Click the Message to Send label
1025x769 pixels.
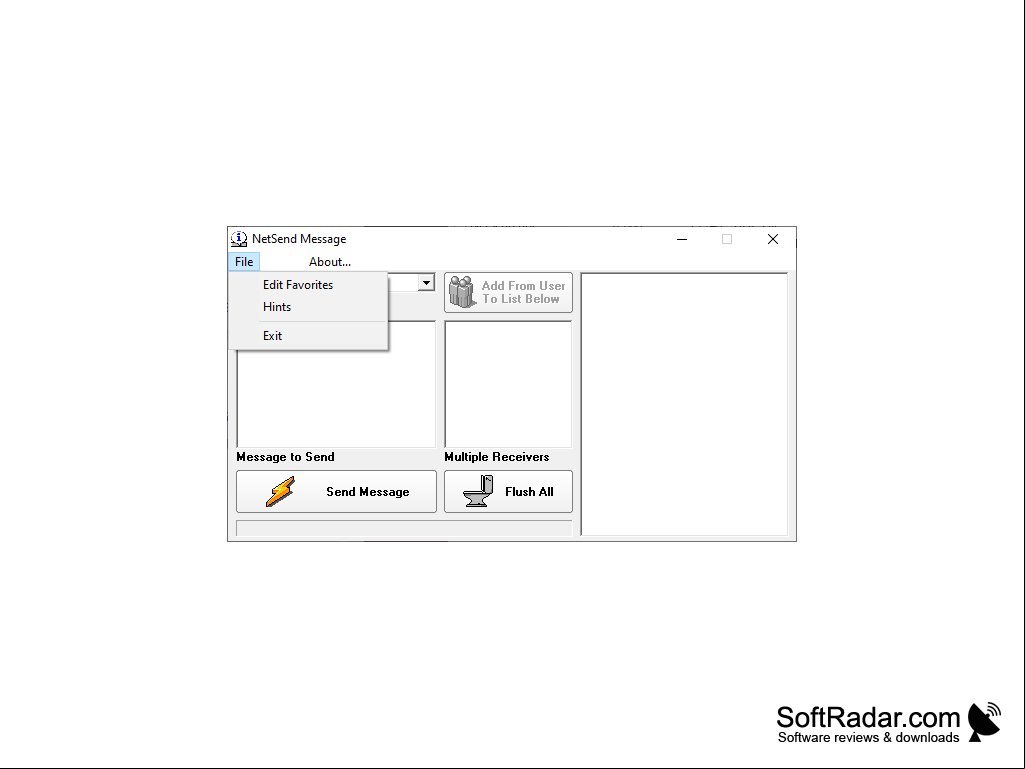pyautogui.click(x=285, y=457)
